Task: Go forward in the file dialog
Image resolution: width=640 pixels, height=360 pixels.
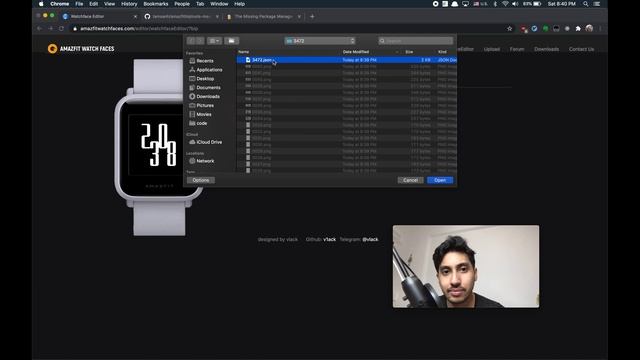Action: click(200, 41)
